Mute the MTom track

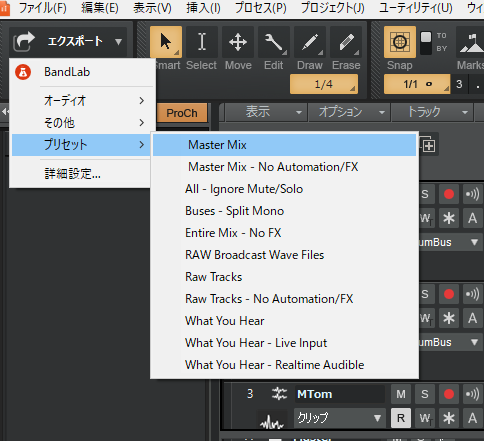401,394
